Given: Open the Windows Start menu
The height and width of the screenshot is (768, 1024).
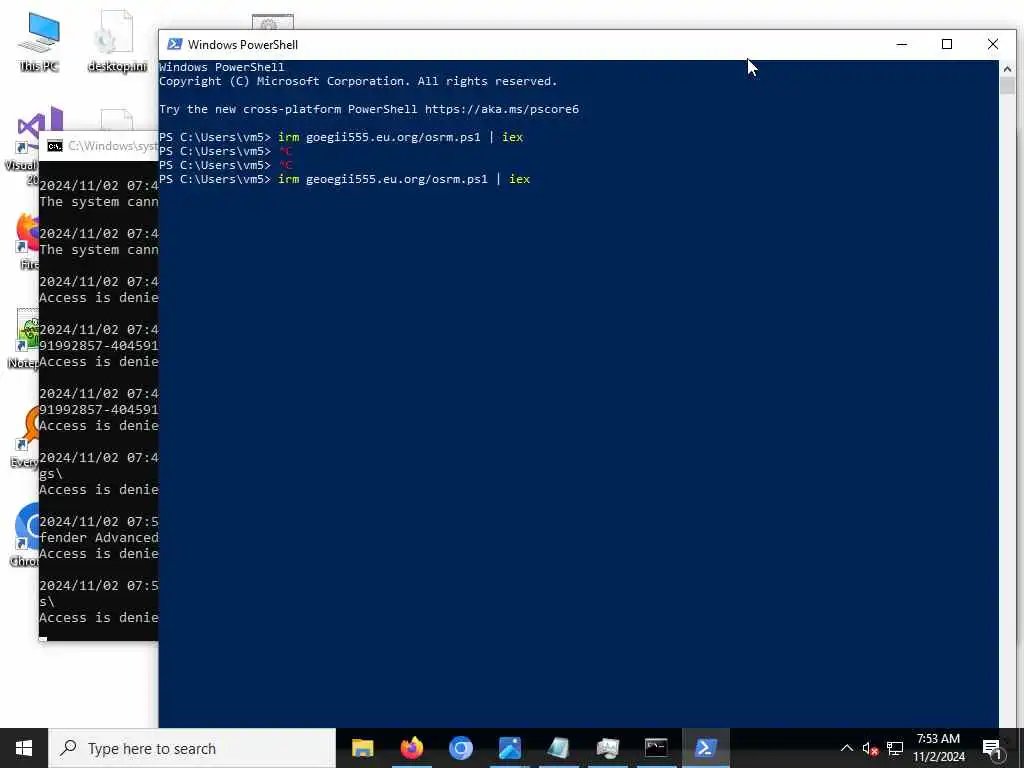Looking at the screenshot, I should pos(24,748).
